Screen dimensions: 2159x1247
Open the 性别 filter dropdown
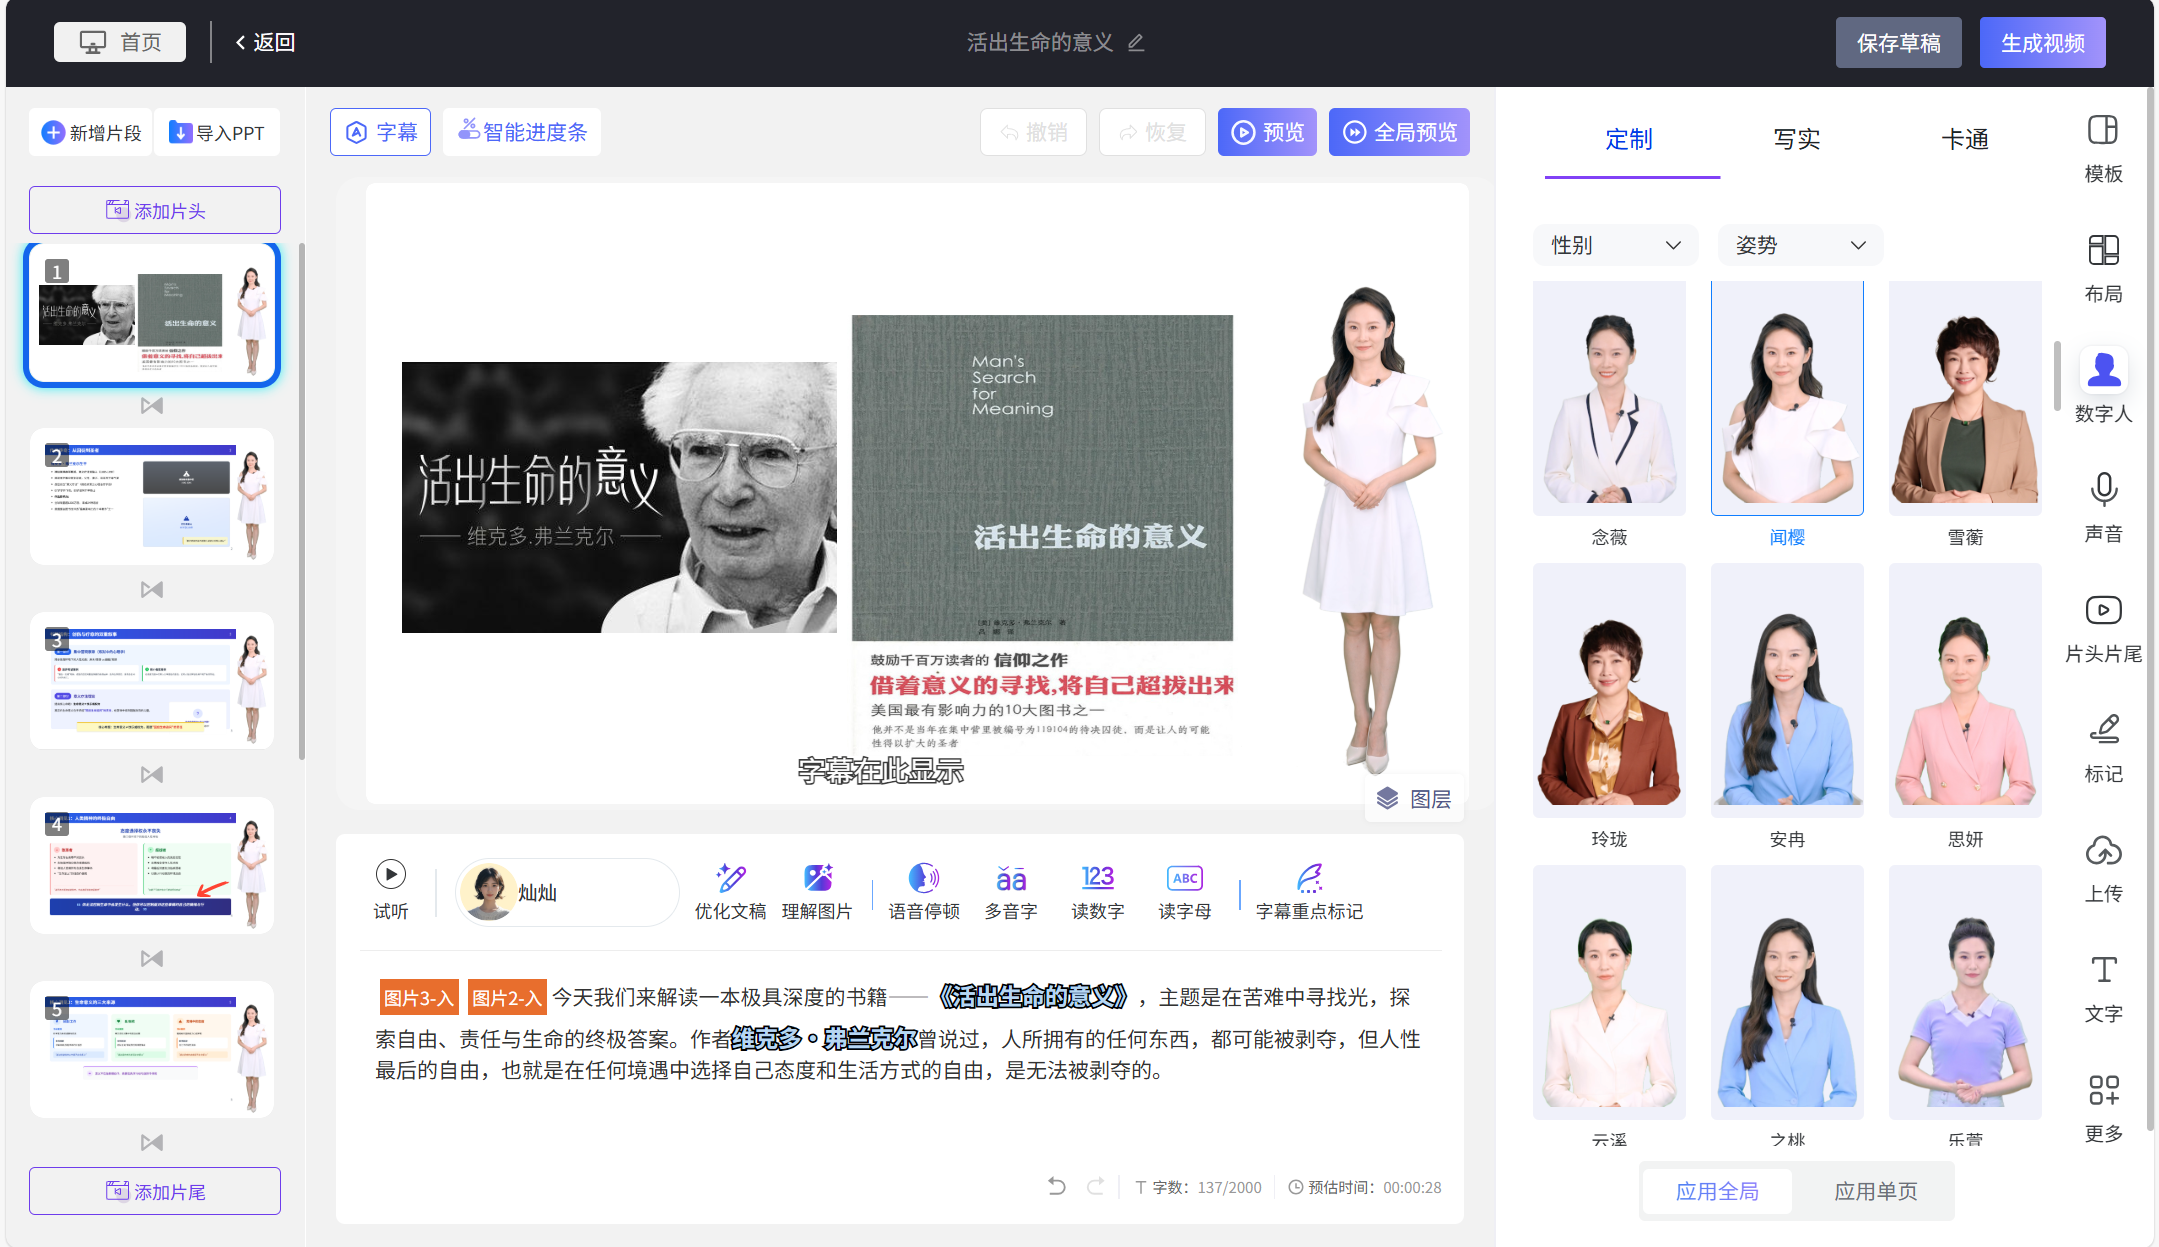(x=1613, y=245)
